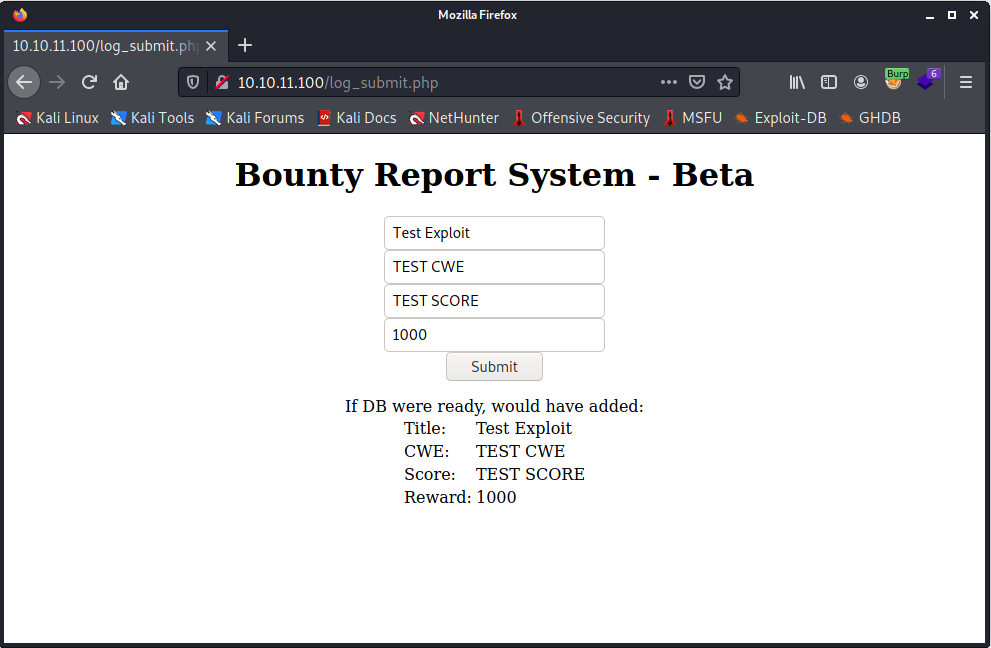Click the 'If DB were ready' message
Viewport: 991px width, 648px height.
point(494,406)
